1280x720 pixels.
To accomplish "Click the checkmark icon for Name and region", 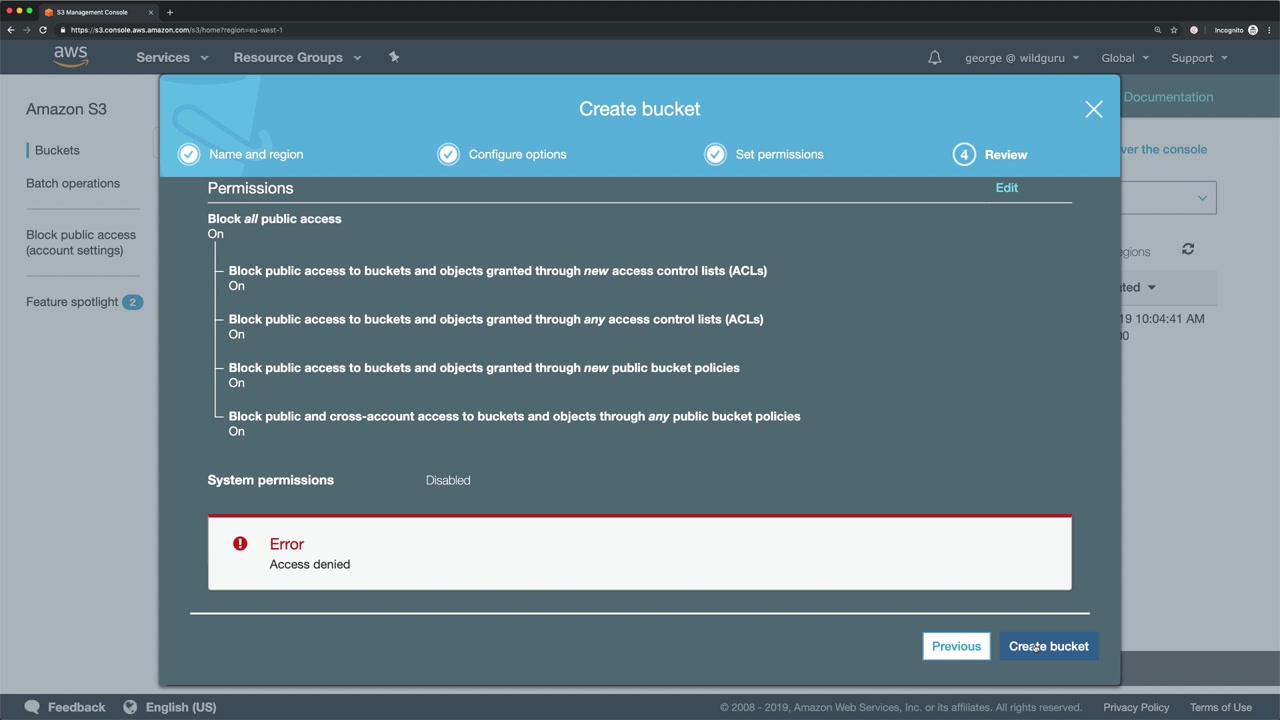I will click(x=189, y=154).
